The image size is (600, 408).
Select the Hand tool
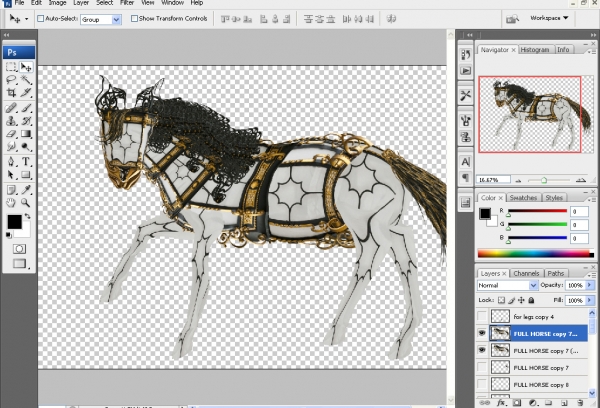tap(11, 202)
